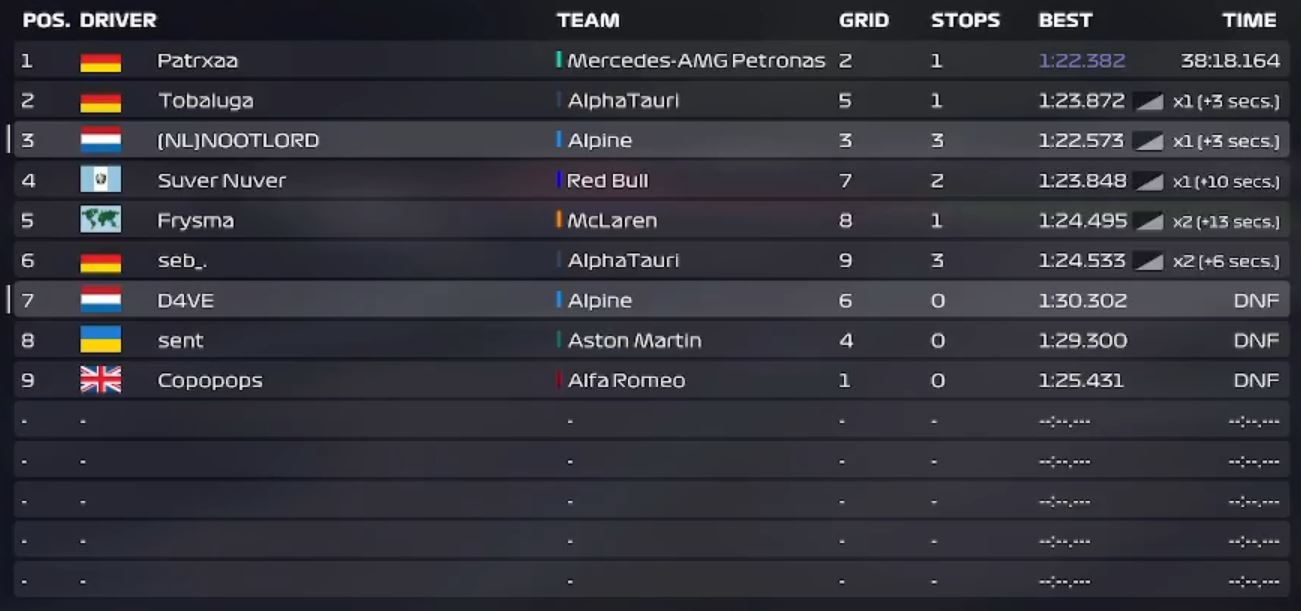Click the Guatemala flag beside Suver Nuver
Screen dimensions: 1301x611
(x=100, y=181)
